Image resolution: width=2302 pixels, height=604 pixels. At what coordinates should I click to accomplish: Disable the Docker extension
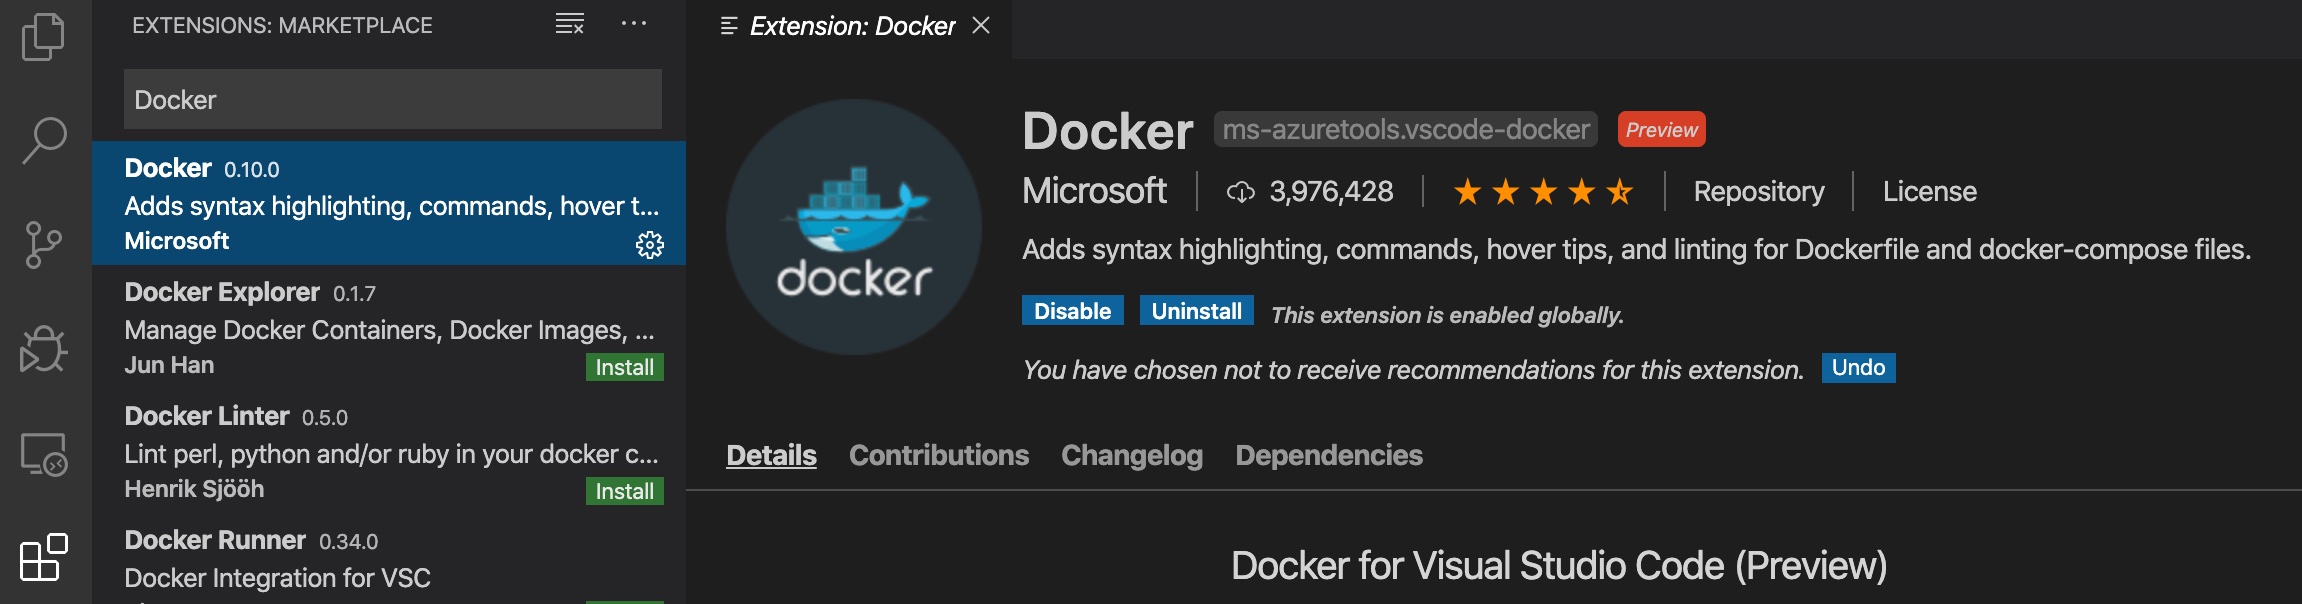1071,311
